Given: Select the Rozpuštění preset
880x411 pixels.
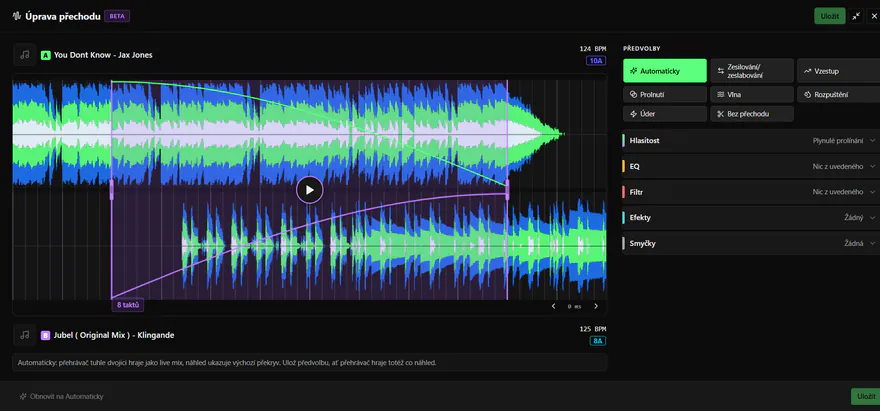Looking at the screenshot, I should (838, 94).
